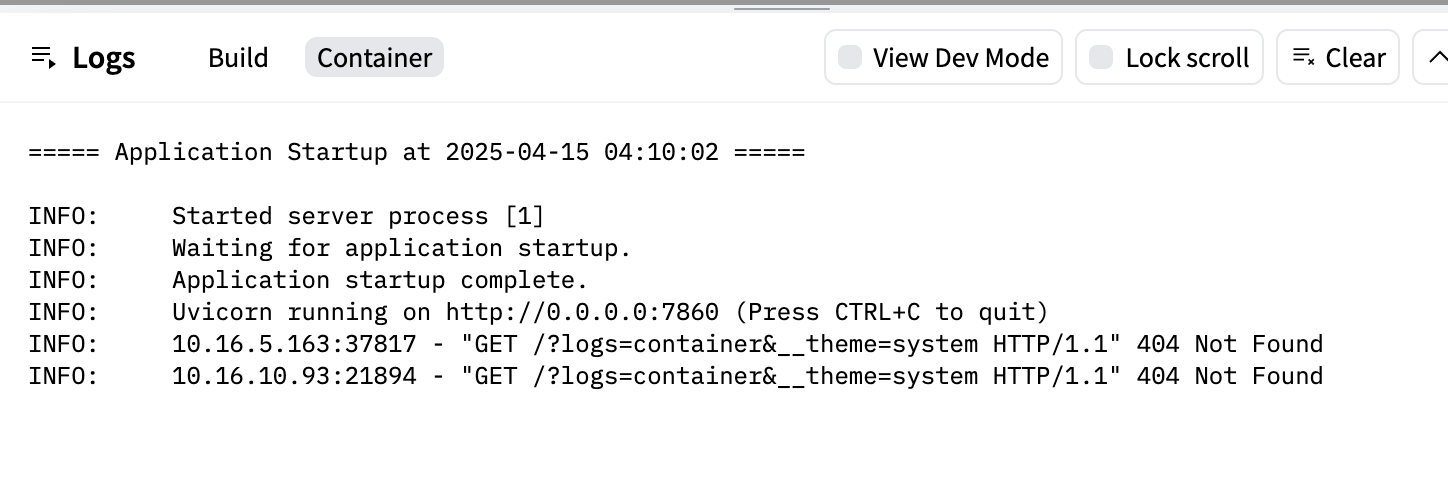
Task: Collapse the logs panel with the up chevron
Action: [x=1434, y=57]
